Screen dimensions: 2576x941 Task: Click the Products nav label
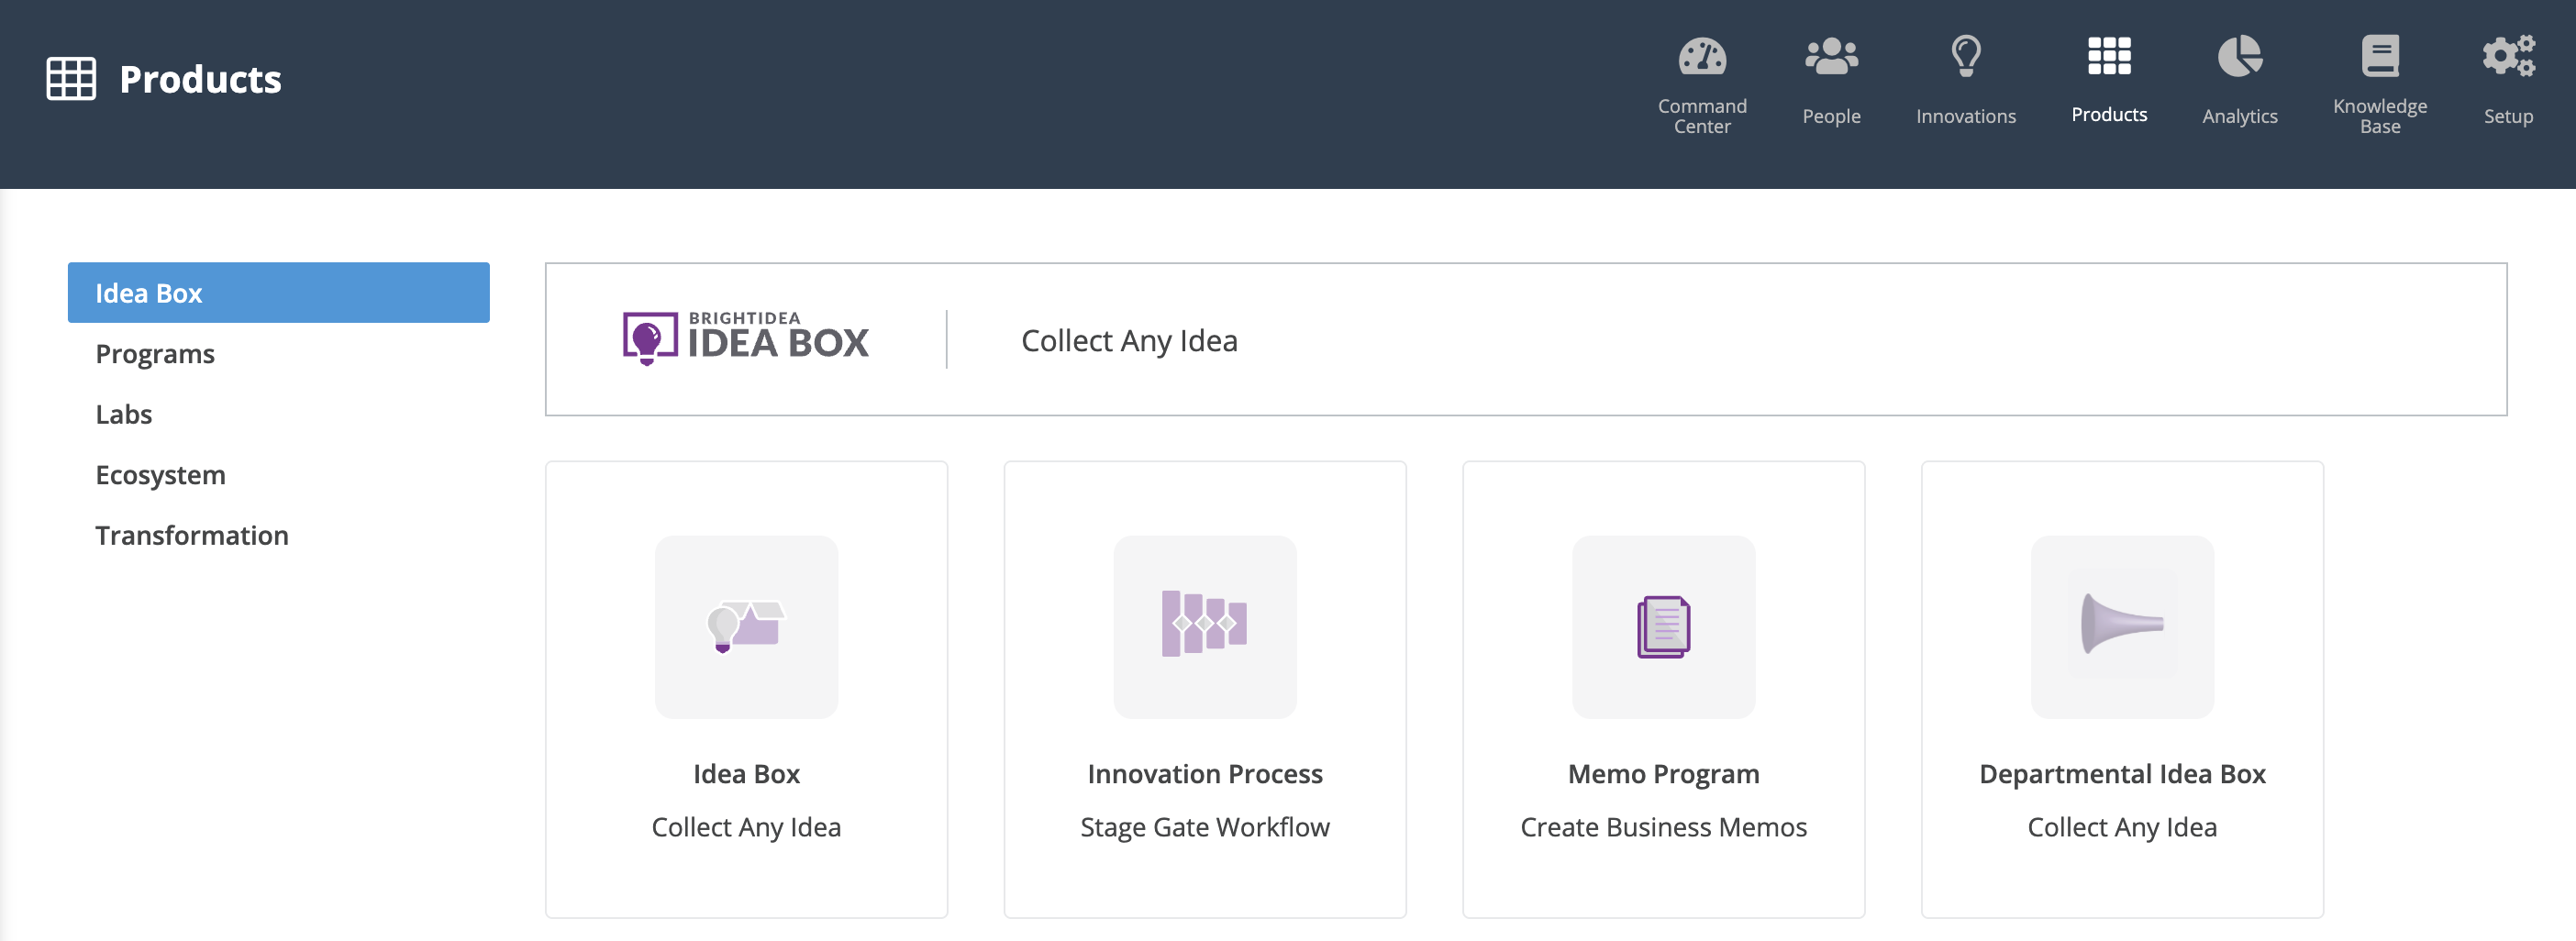2109,115
